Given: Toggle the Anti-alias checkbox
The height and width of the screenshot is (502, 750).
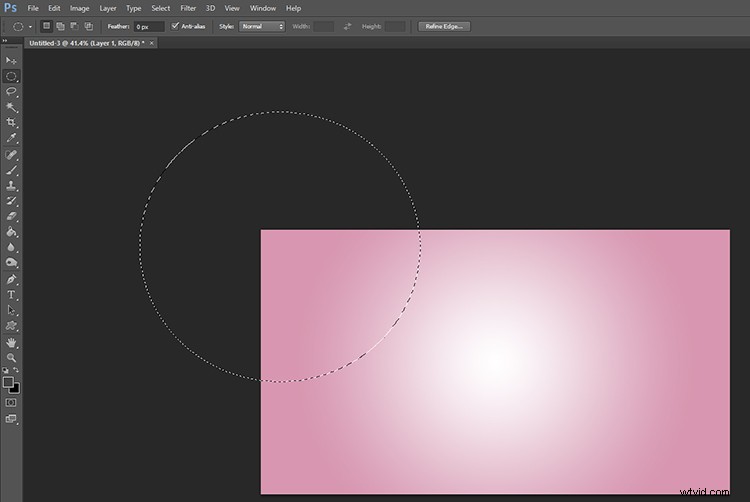Looking at the screenshot, I should click(175, 26).
